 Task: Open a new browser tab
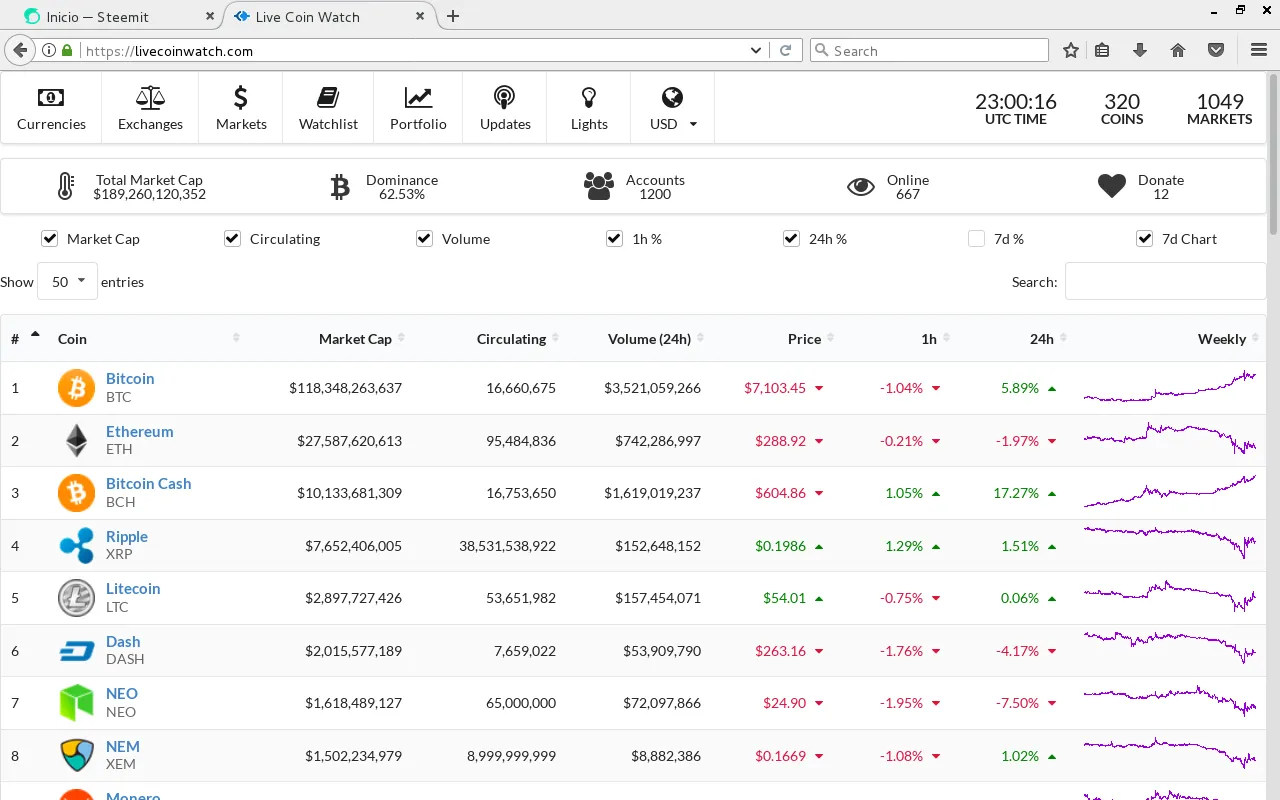(453, 16)
